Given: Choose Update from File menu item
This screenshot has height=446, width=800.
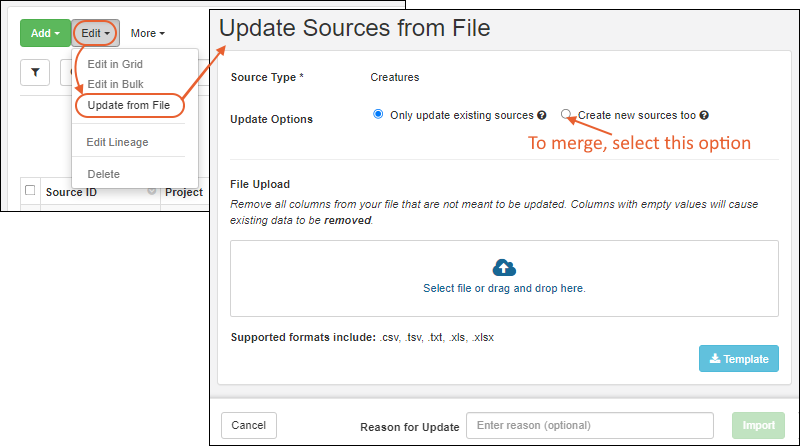Looking at the screenshot, I should pyautogui.click(x=128, y=105).
